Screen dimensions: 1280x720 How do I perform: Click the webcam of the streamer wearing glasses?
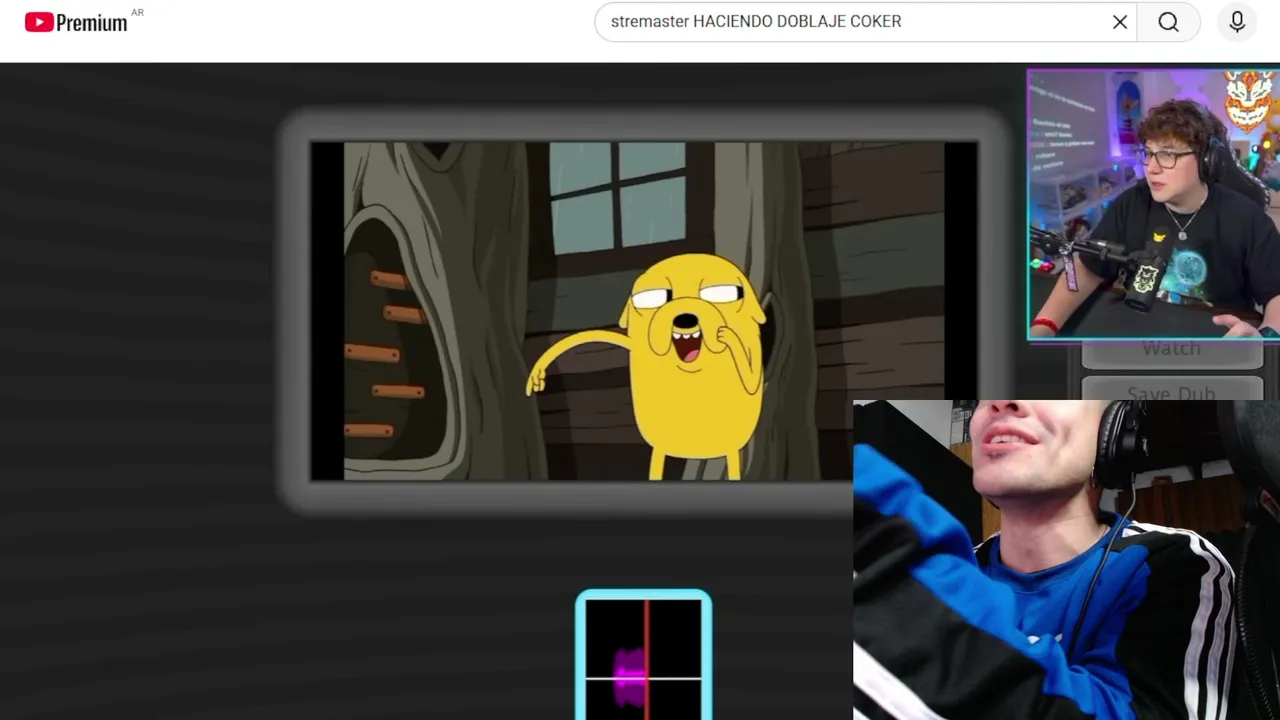coord(1153,205)
